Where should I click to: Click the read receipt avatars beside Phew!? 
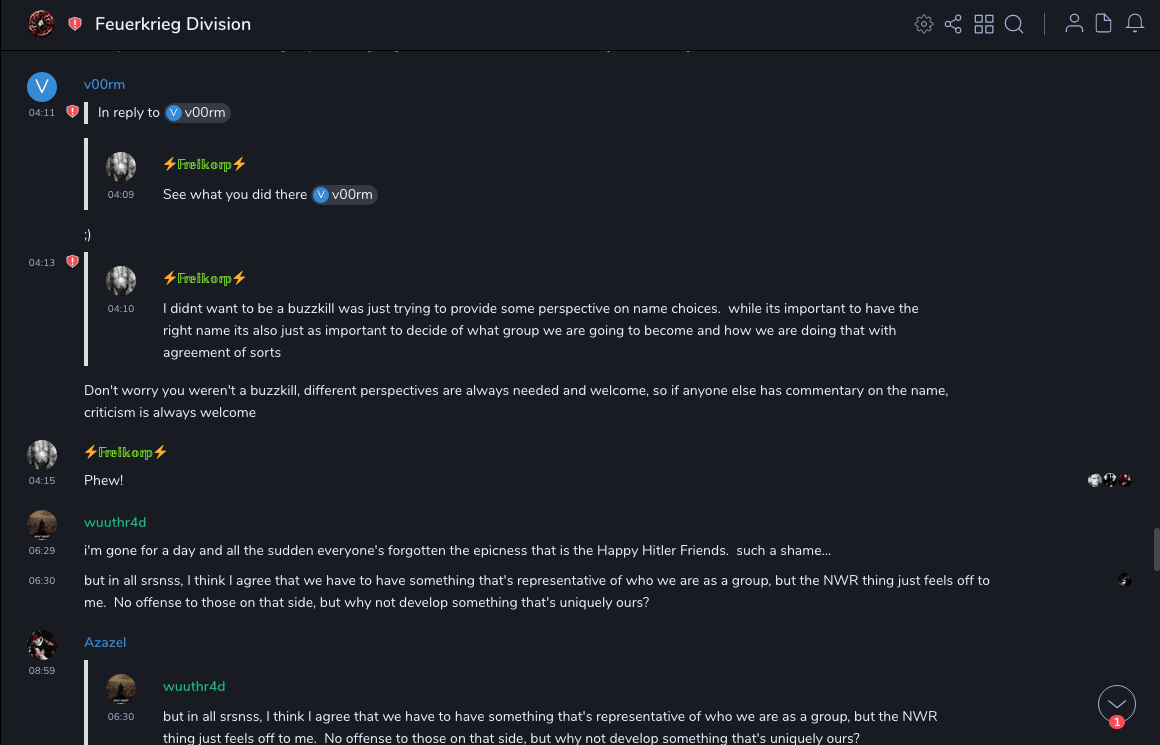1110,481
